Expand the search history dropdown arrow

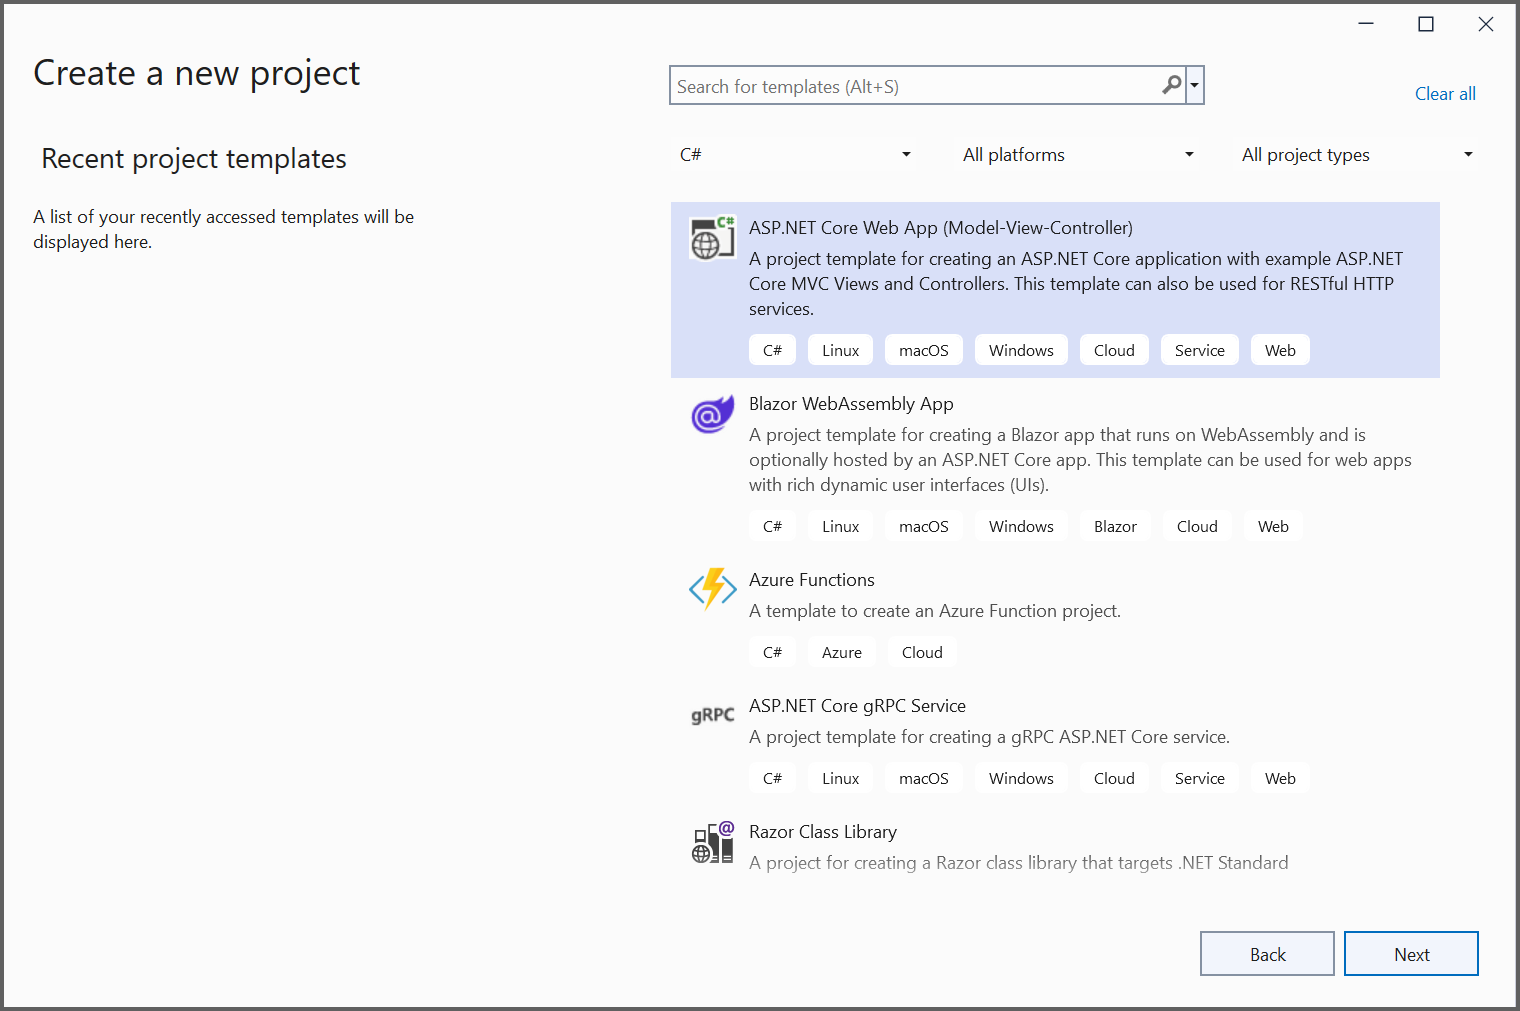coord(1194,86)
